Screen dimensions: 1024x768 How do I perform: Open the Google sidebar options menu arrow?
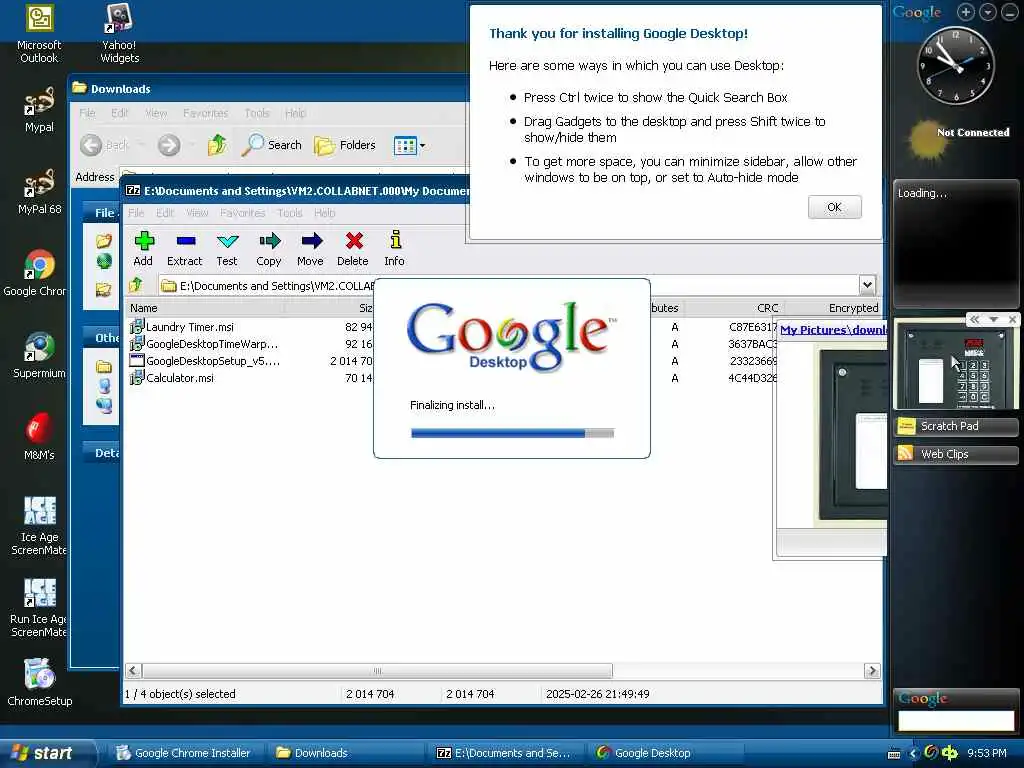tap(987, 12)
